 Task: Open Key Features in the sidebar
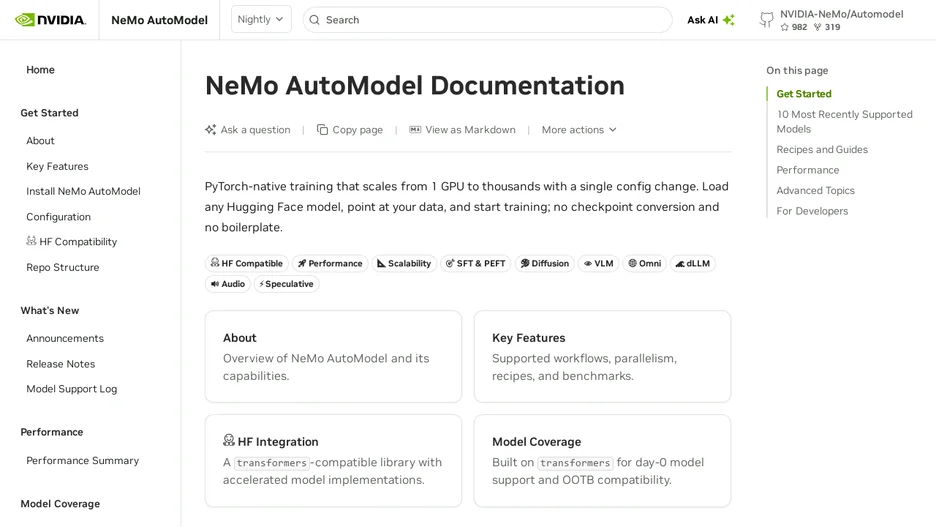[x=57, y=167]
